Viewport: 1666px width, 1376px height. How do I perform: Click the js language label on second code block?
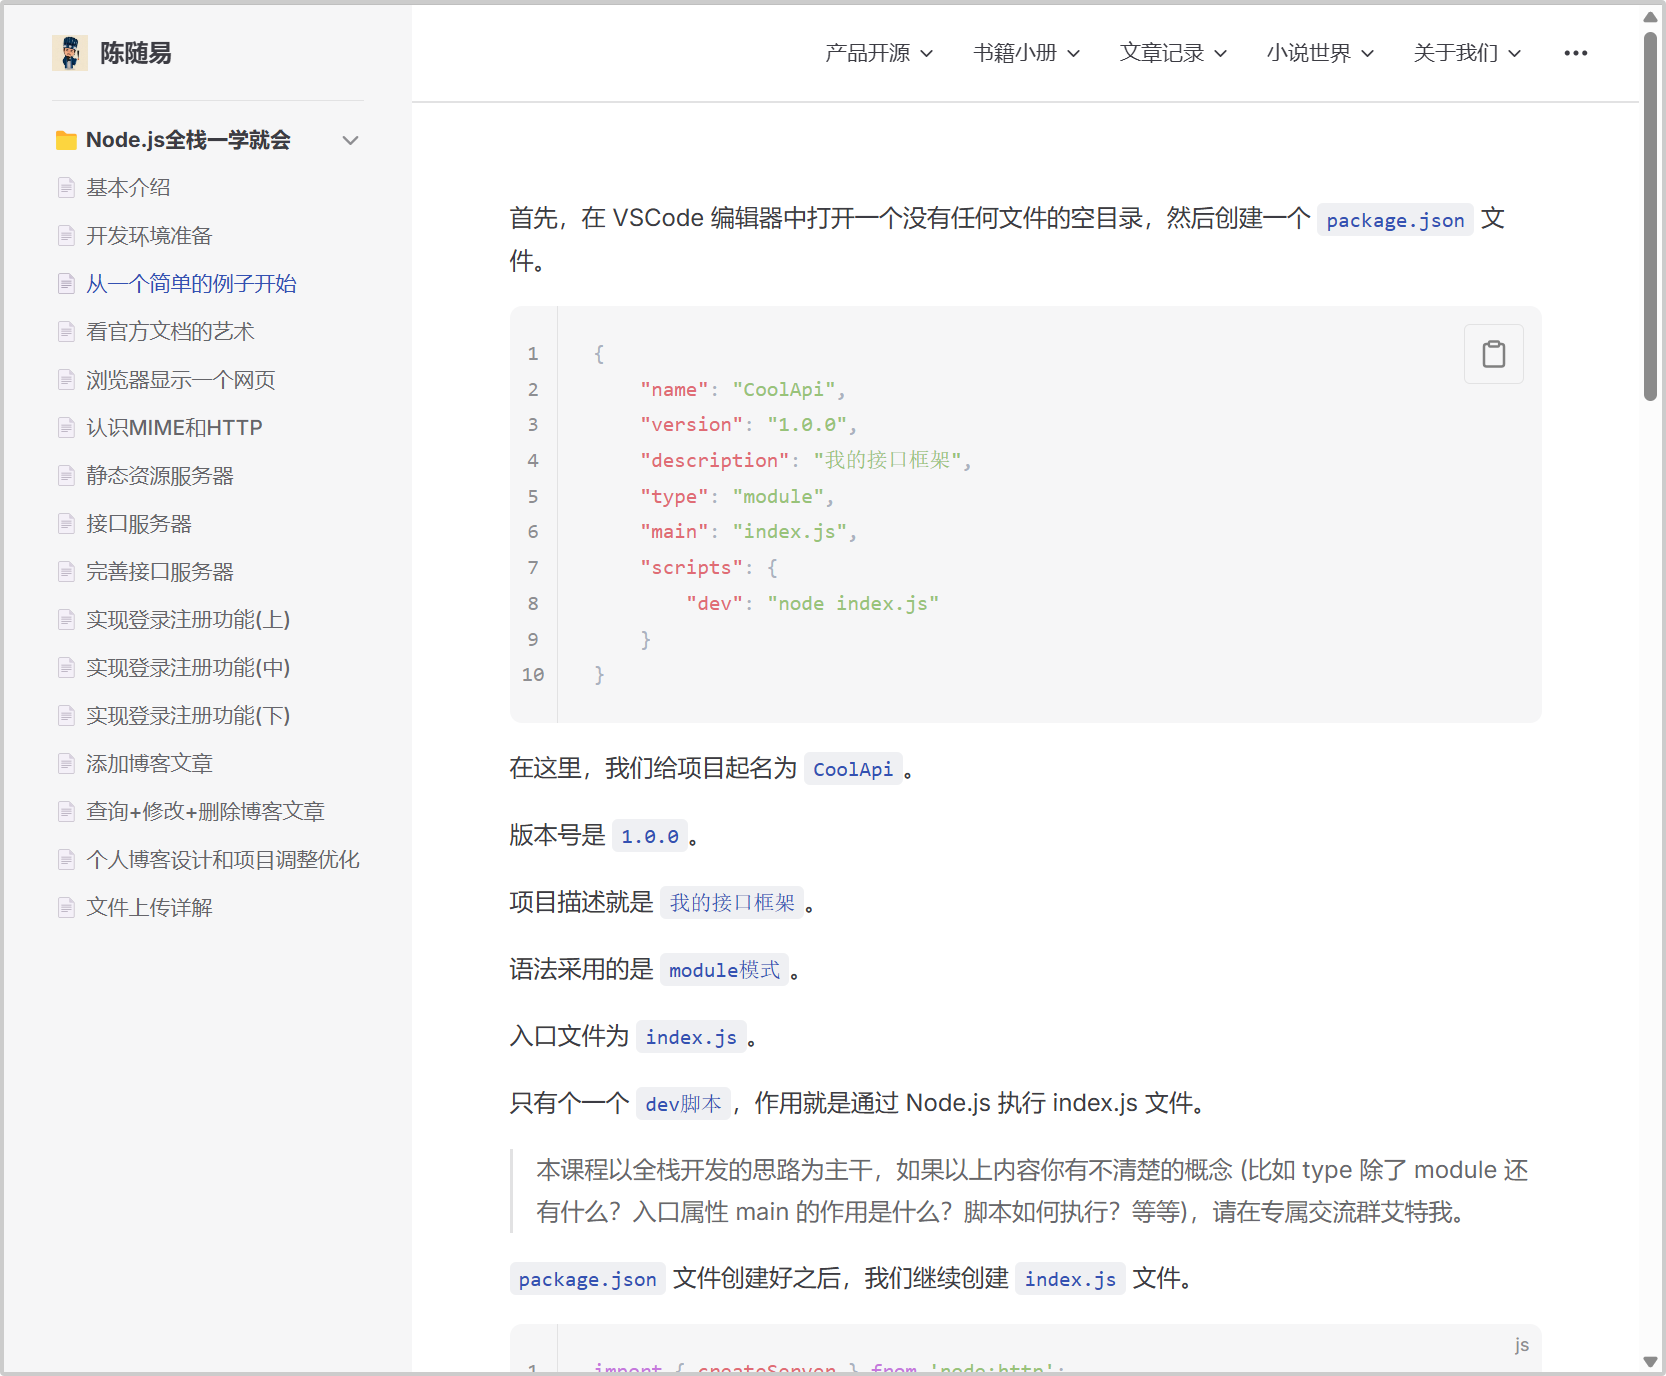(x=1521, y=1345)
